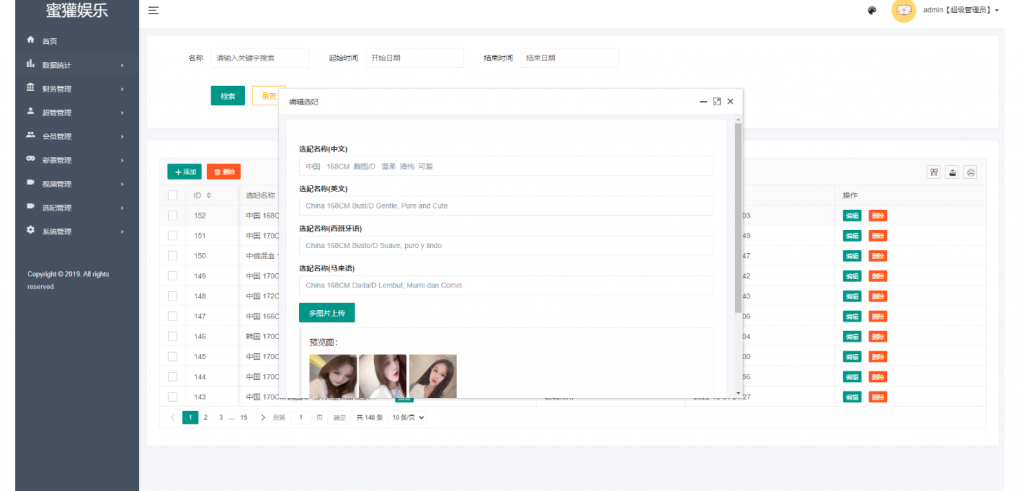Image resolution: width=1024 pixels, height=491 pixels.
Task: Tick the checkbox for row ID 147
Action: tap(173, 316)
